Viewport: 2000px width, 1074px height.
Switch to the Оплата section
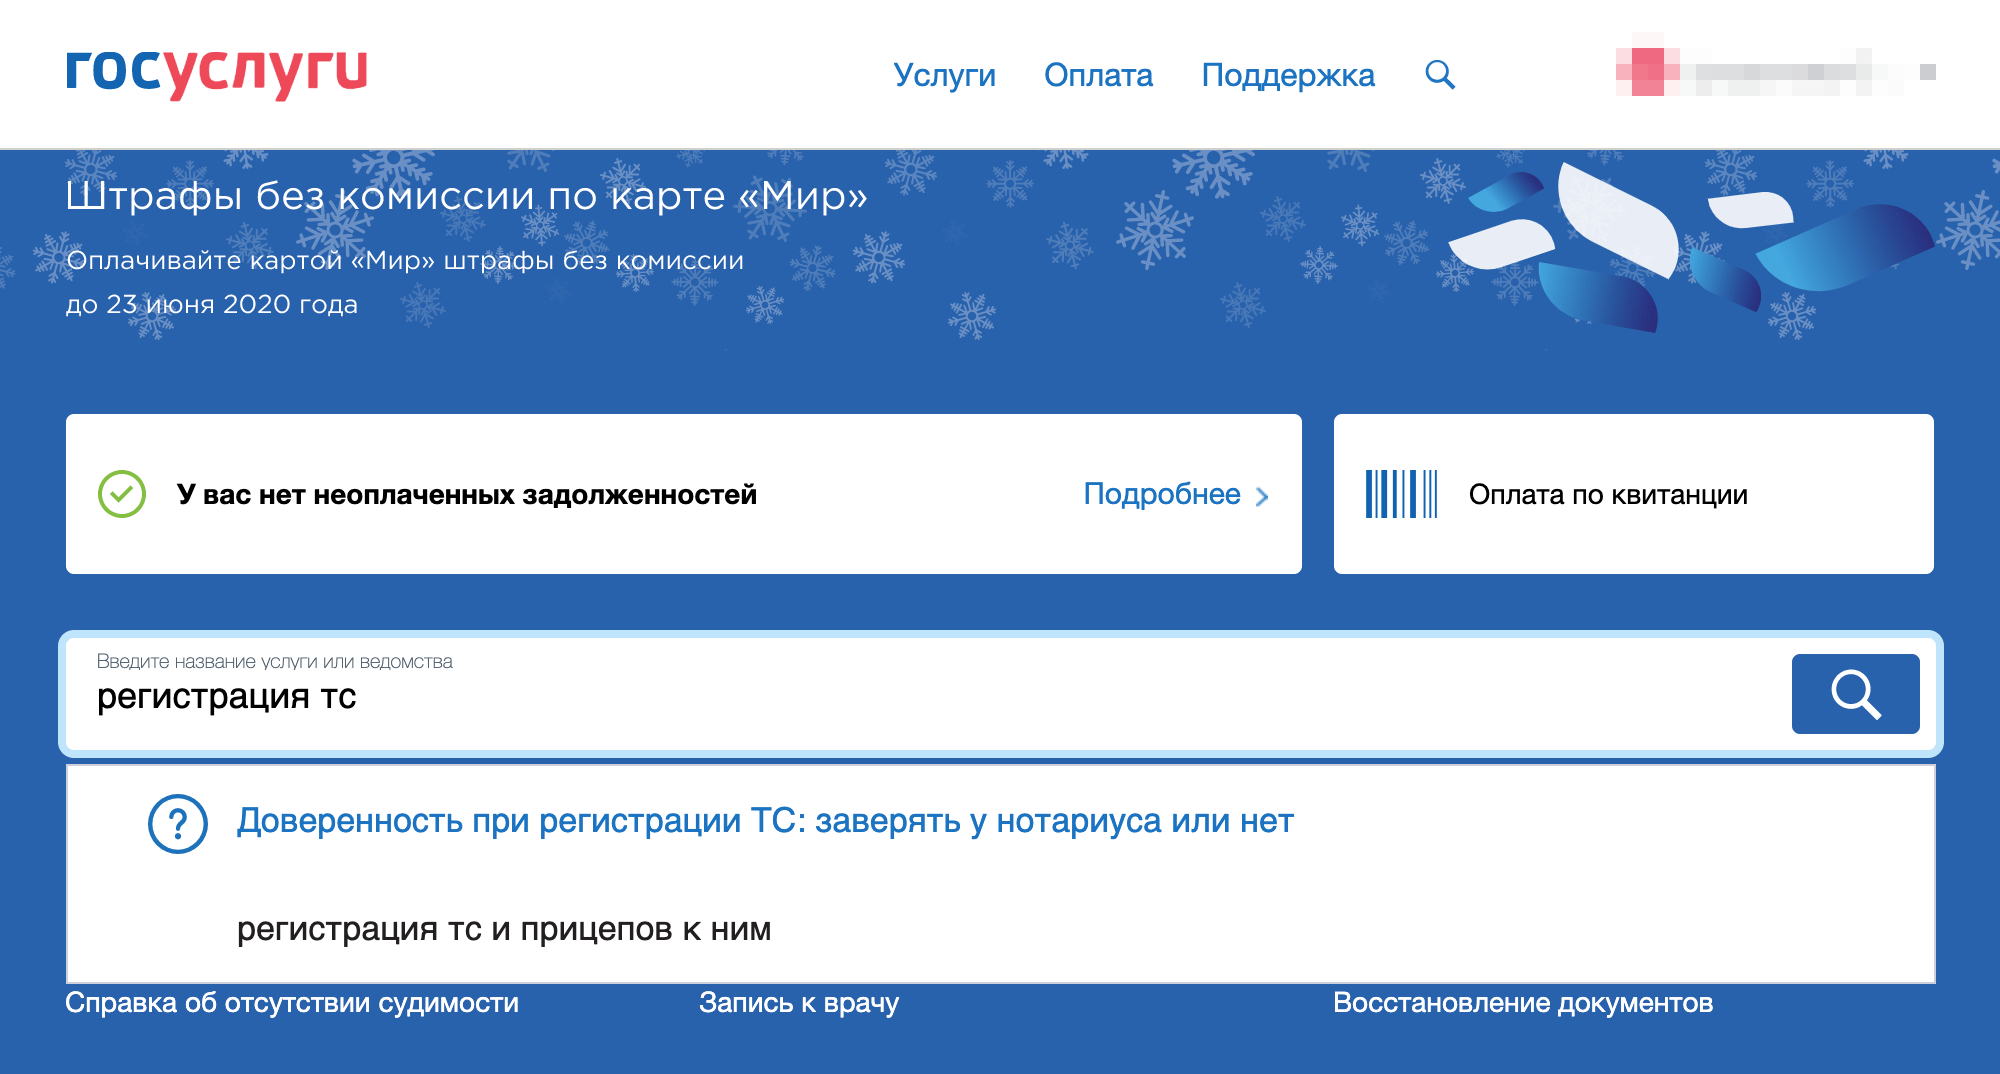pos(1098,74)
